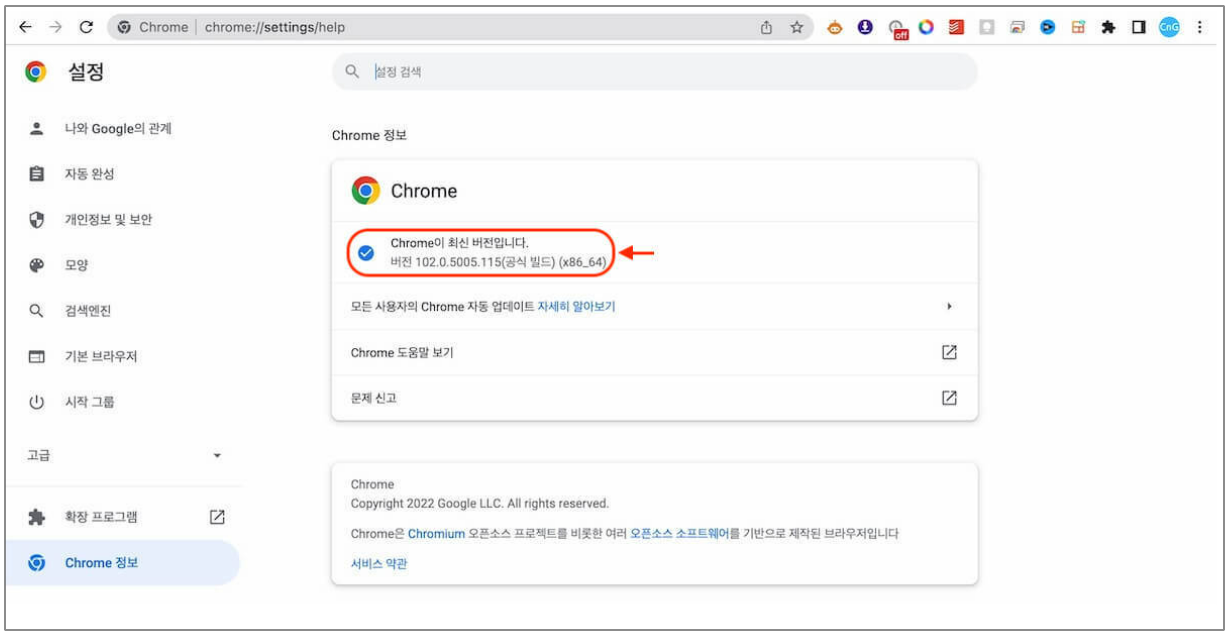Open external link icon next to 확장 프로그램

point(217,517)
